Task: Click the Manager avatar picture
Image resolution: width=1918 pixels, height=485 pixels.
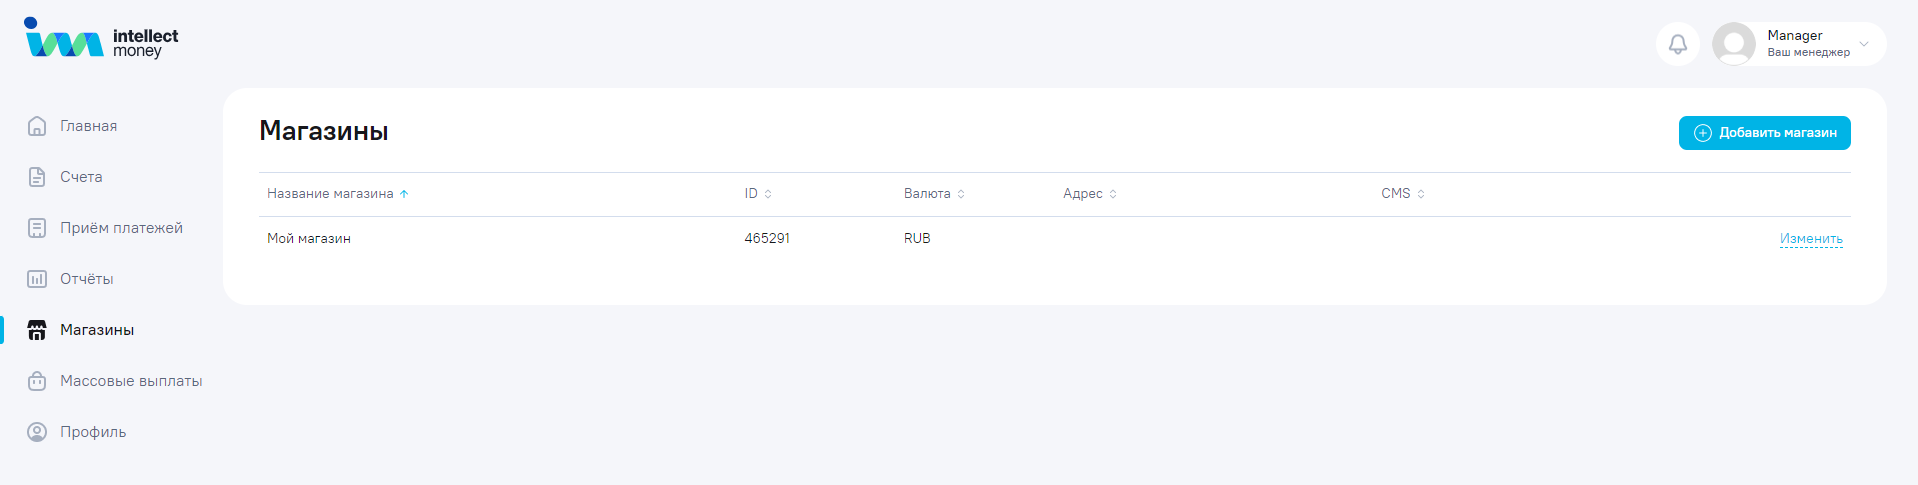Action: [1733, 44]
